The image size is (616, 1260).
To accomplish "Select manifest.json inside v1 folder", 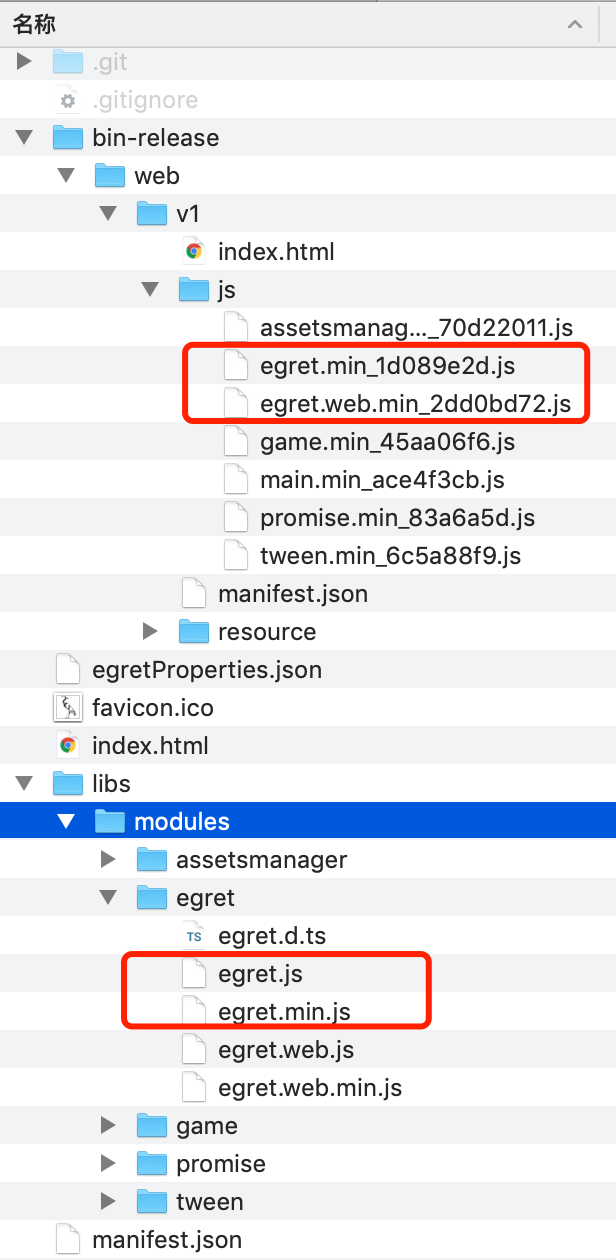I will click(293, 594).
